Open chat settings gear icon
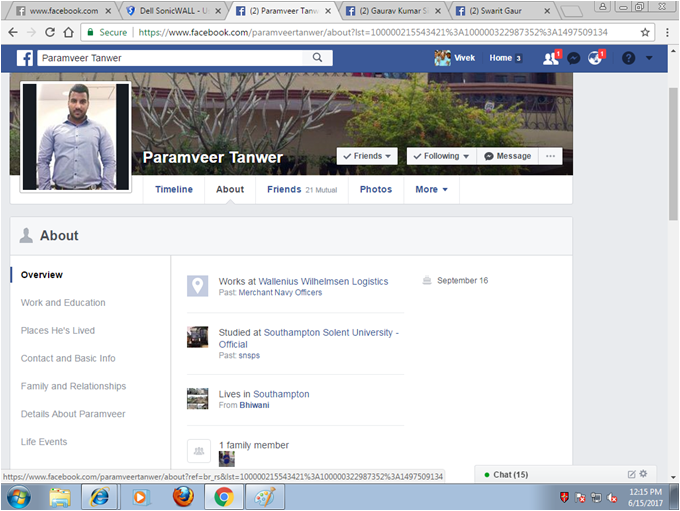The height and width of the screenshot is (511, 680). 643,474
